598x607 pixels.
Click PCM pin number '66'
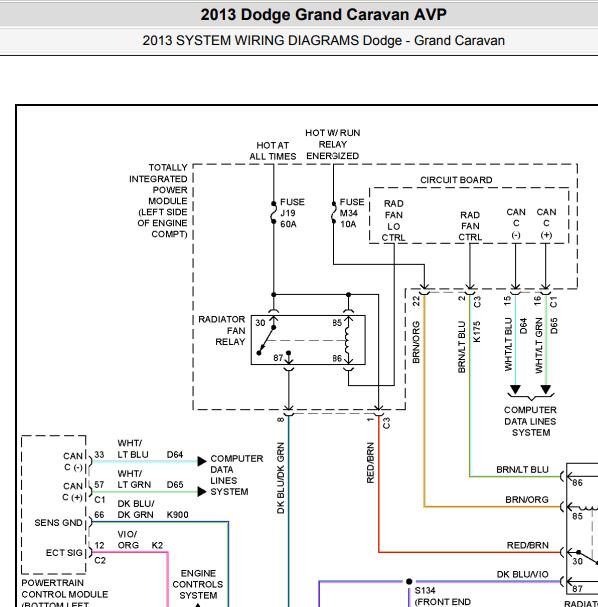[99, 515]
